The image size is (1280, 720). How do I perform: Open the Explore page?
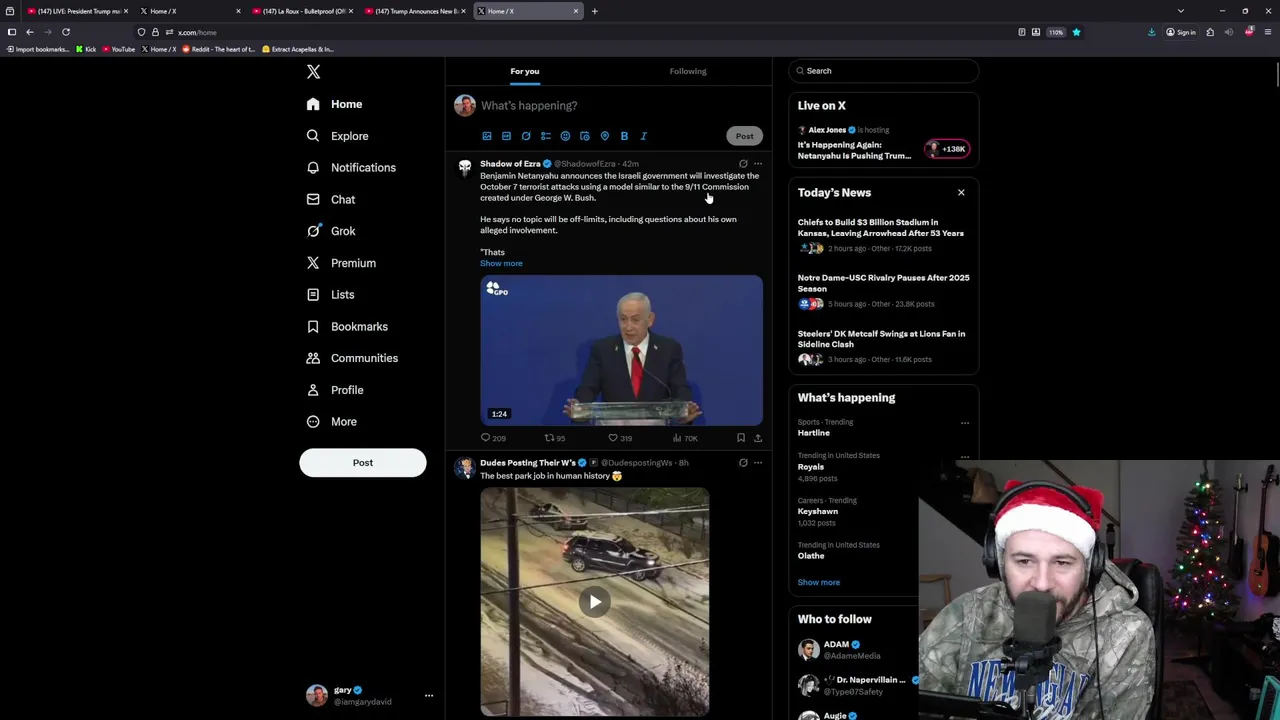tap(338, 136)
